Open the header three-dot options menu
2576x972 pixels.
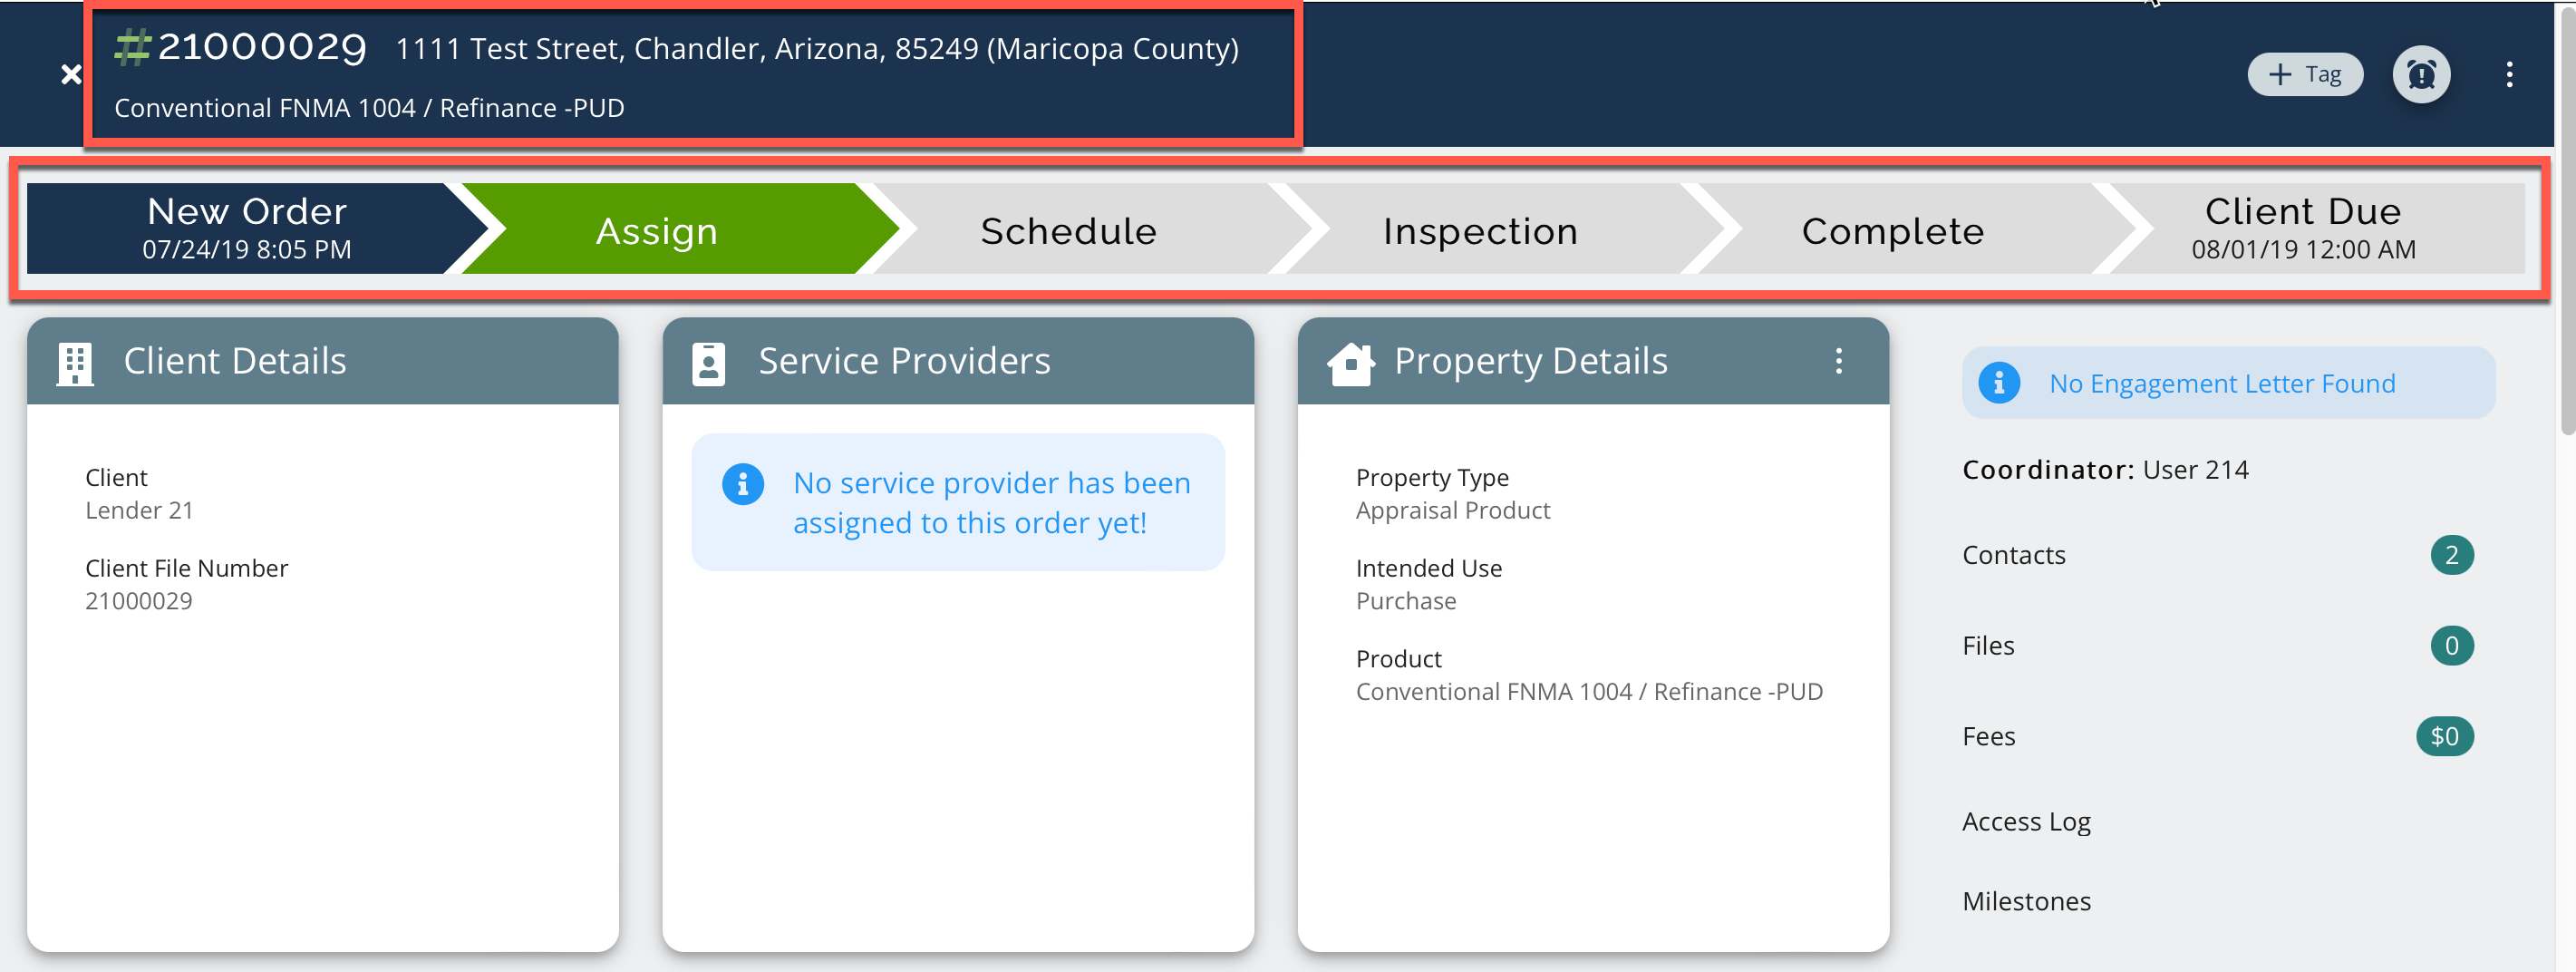click(x=2509, y=75)
